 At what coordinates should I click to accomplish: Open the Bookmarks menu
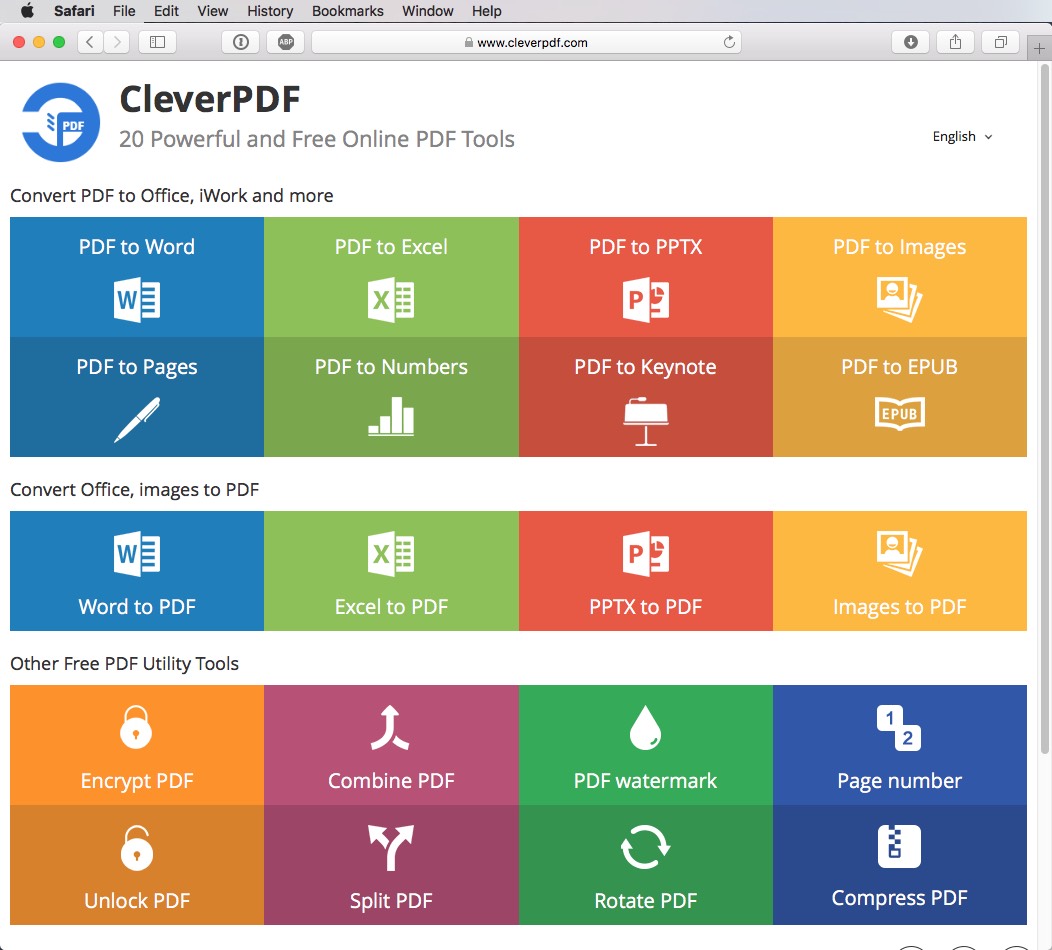click(x=348, y=11)
